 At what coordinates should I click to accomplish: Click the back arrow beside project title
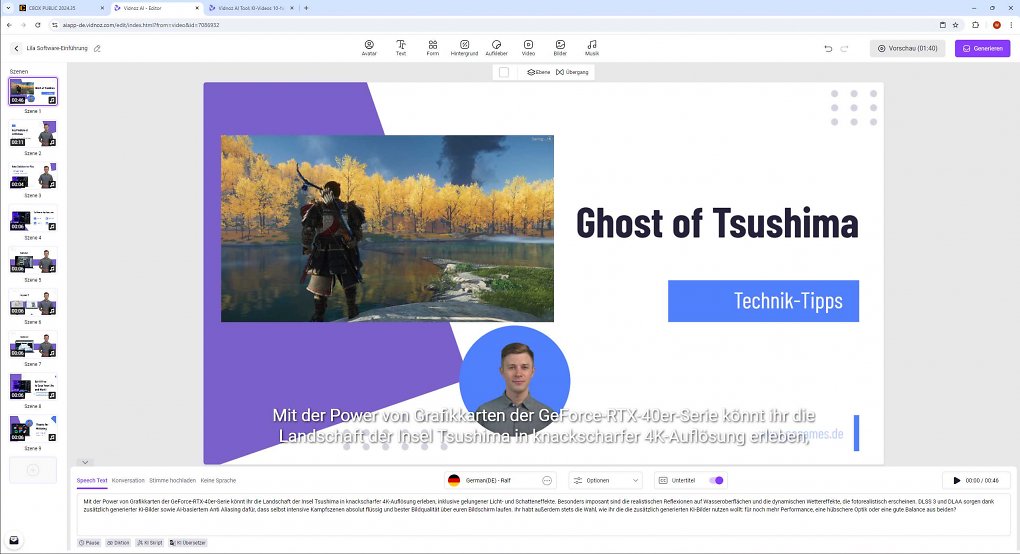[x=16, y=48]
